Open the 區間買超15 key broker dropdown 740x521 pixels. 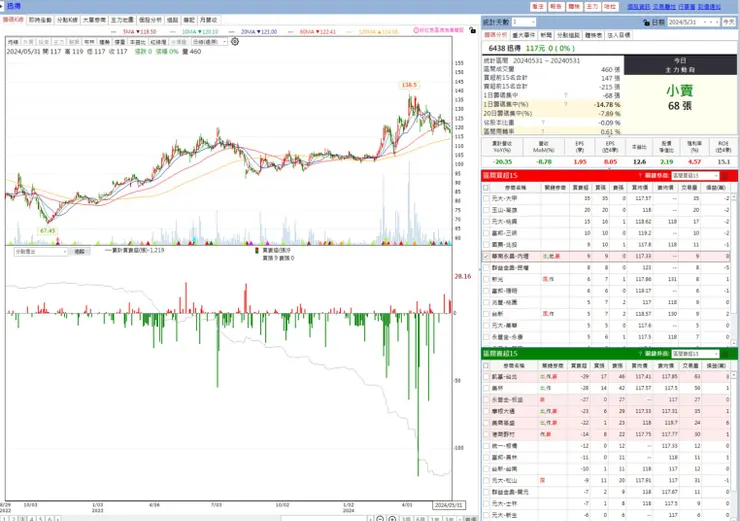pyautogui.click(x=695, y=176)
